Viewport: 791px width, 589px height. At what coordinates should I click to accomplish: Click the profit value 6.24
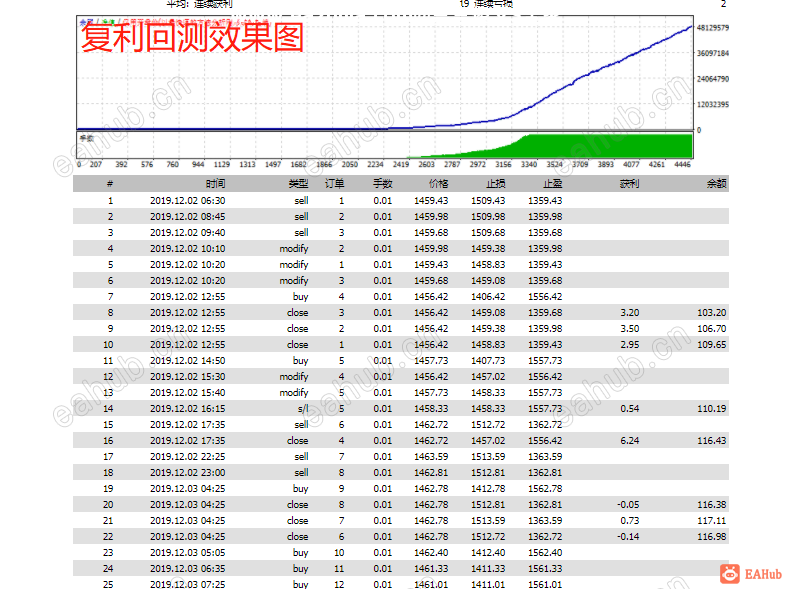point(630,441)
